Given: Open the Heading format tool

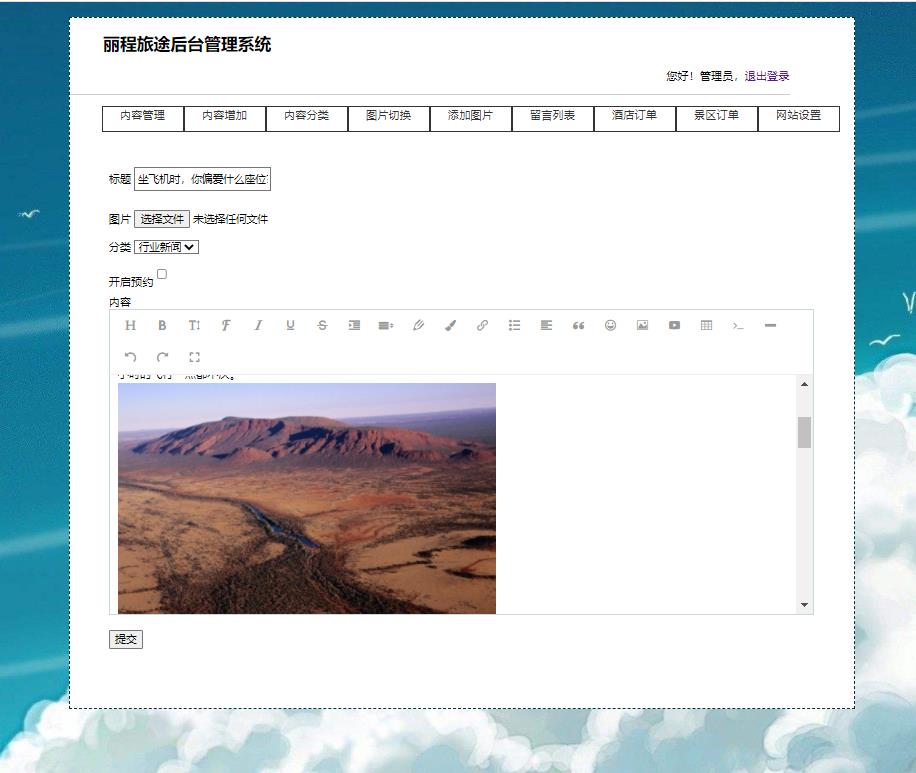Looking at the screenshot, I should [130, 325].
